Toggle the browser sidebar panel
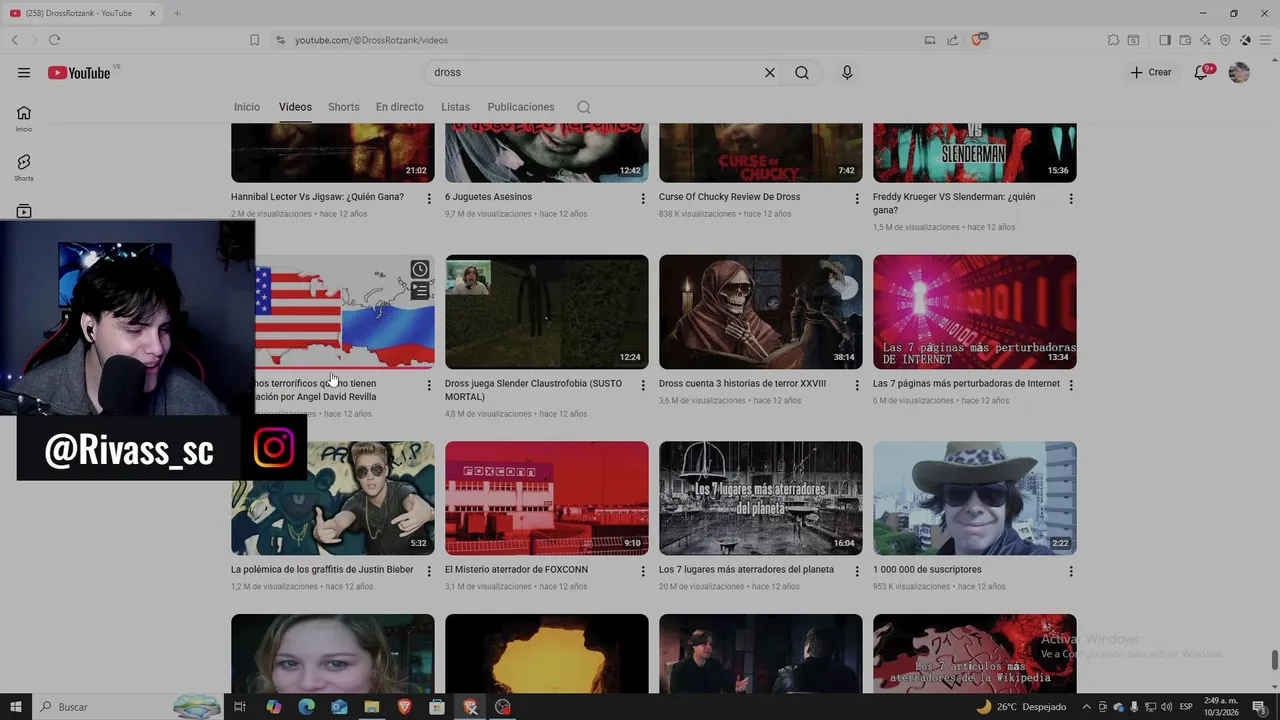The width and height of the screenshot is (1280, 720). click(1164, 40)
